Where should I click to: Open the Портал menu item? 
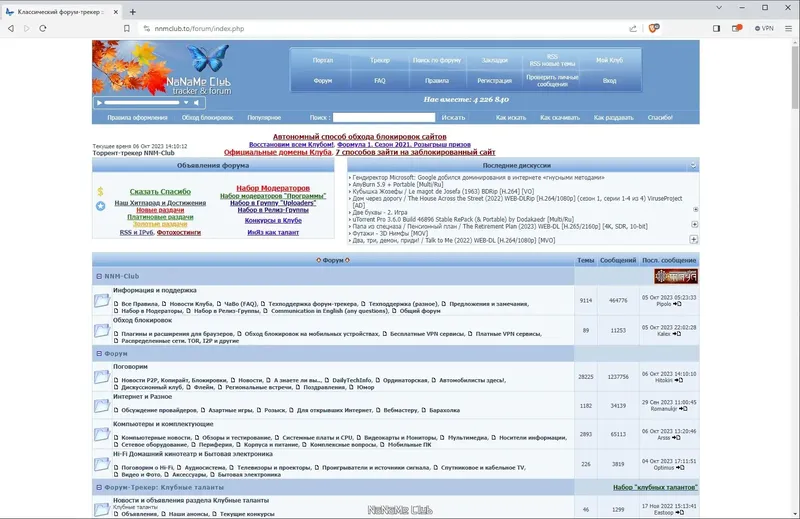[322, 60]
